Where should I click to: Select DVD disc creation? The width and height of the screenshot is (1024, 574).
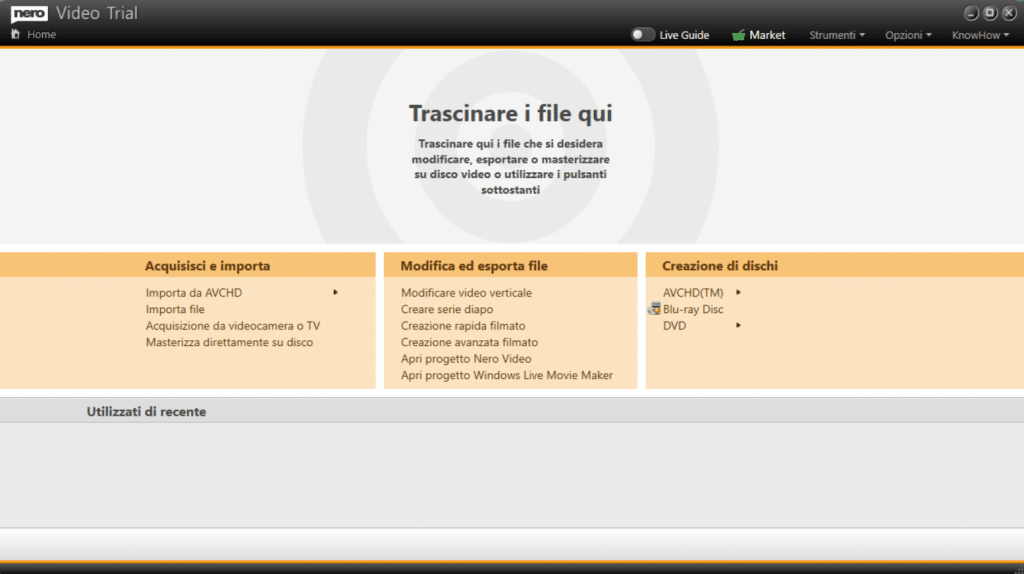[x=675, y=326]
